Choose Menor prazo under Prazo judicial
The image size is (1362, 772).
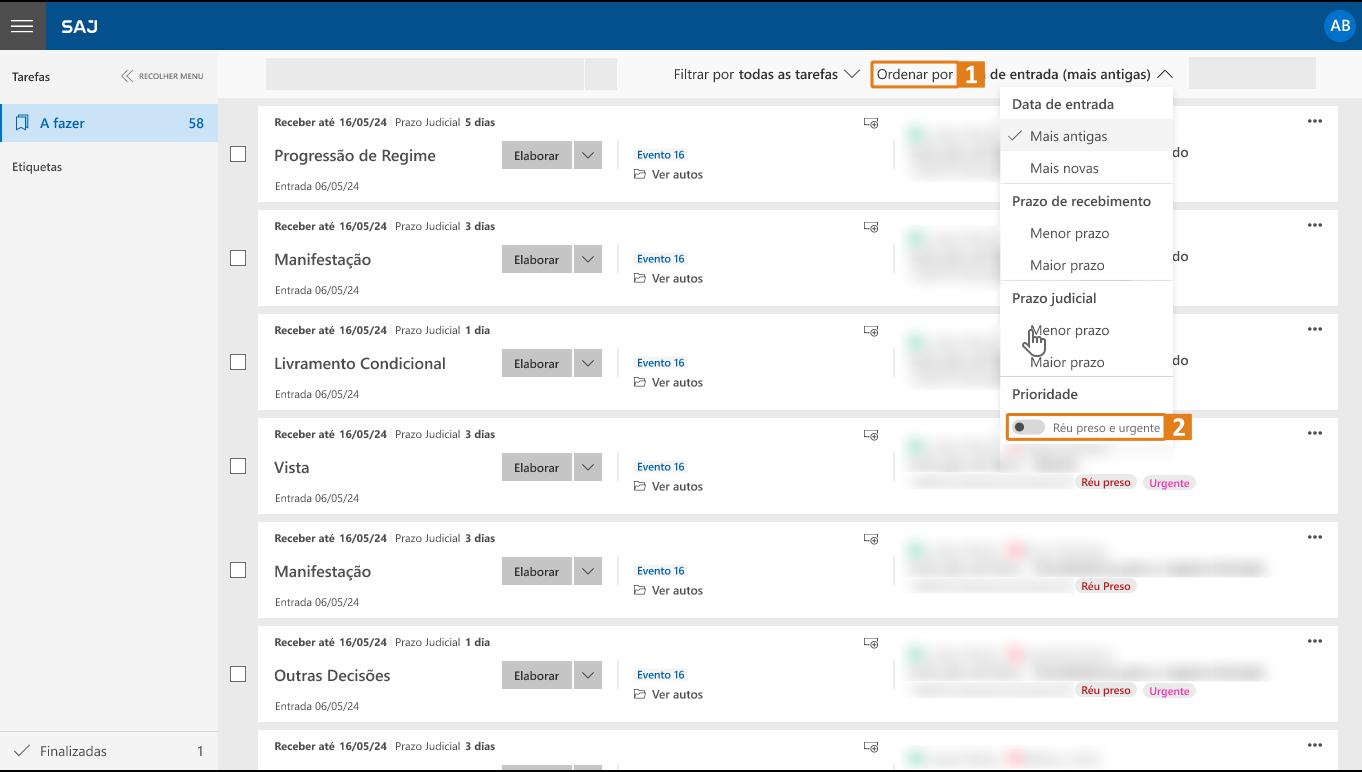(1069, 330)
